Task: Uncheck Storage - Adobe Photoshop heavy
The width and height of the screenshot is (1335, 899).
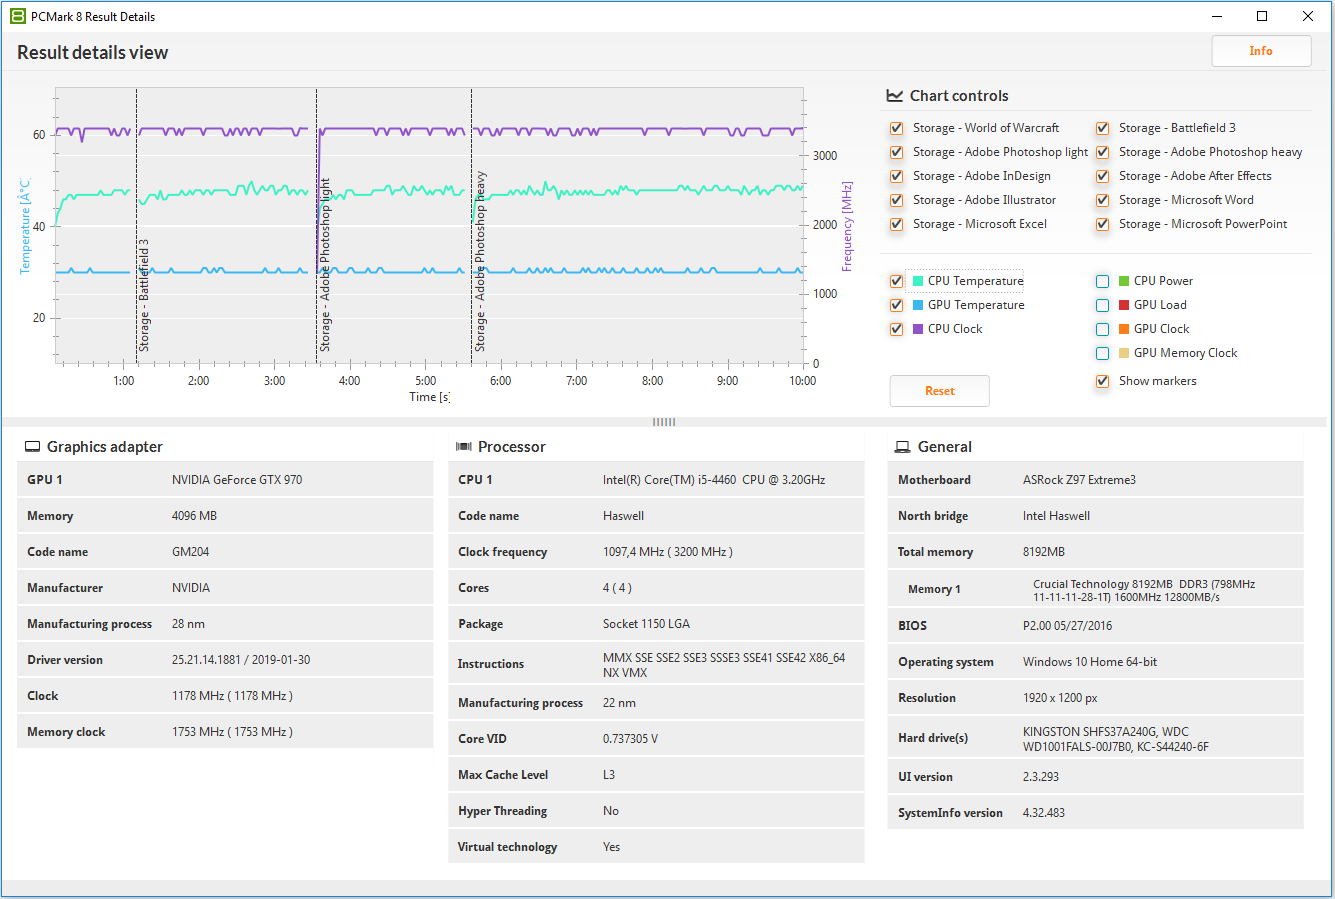Action: [1102, 152]
